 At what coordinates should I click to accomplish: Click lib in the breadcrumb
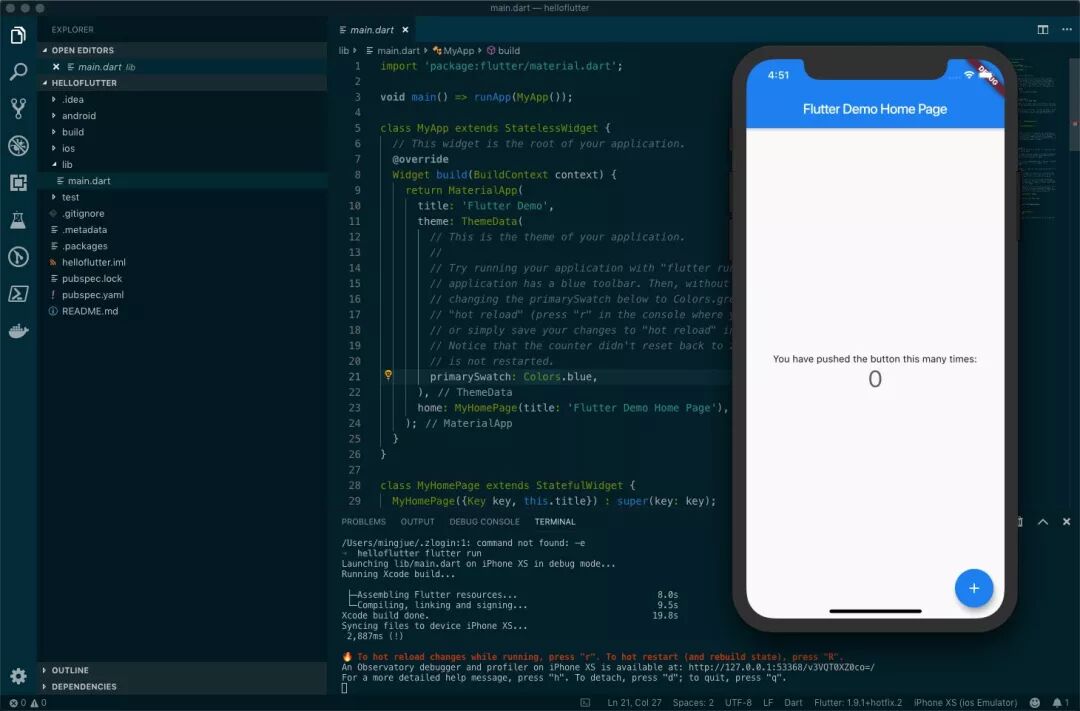[x=344, y=50]
